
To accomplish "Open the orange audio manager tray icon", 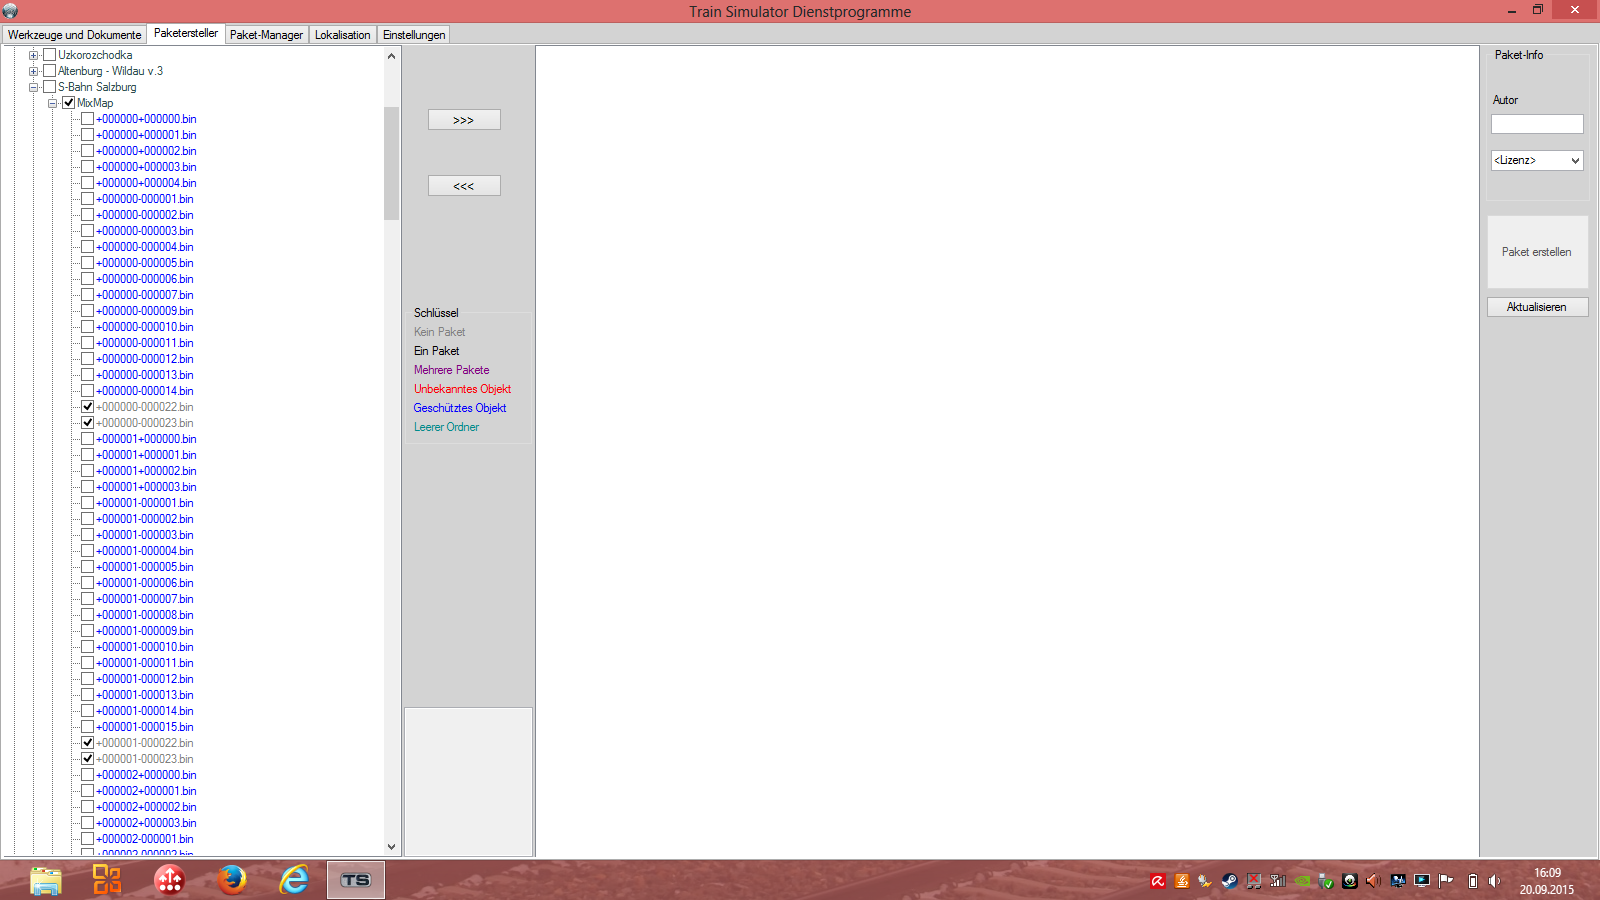I will 1374,881.
